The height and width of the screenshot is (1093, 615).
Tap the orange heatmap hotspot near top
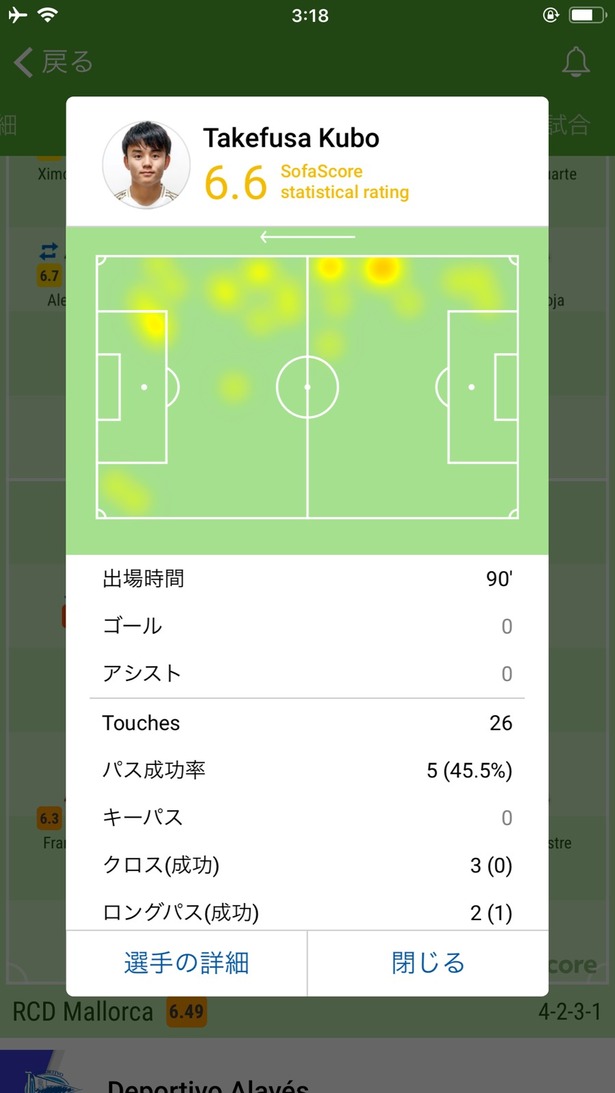coord(382,269)
